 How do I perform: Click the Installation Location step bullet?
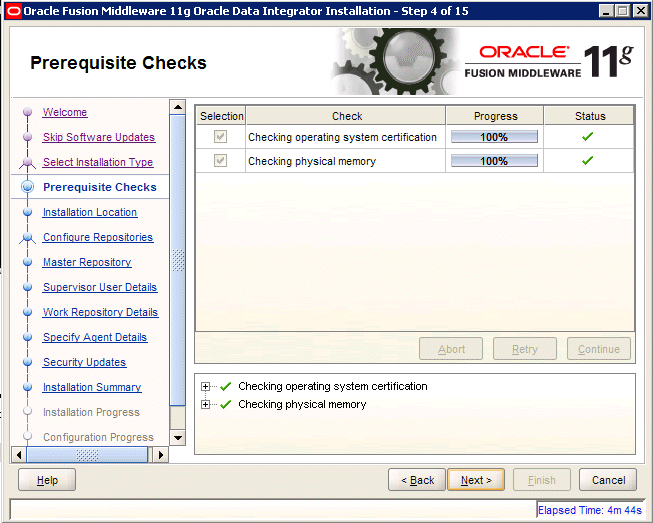tap(27, 212)
